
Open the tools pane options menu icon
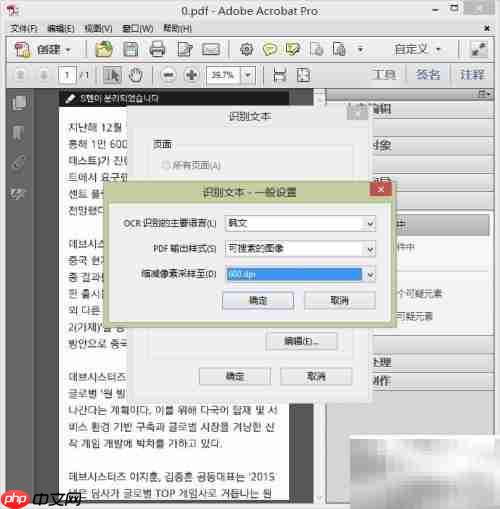[x=483, y=94]
